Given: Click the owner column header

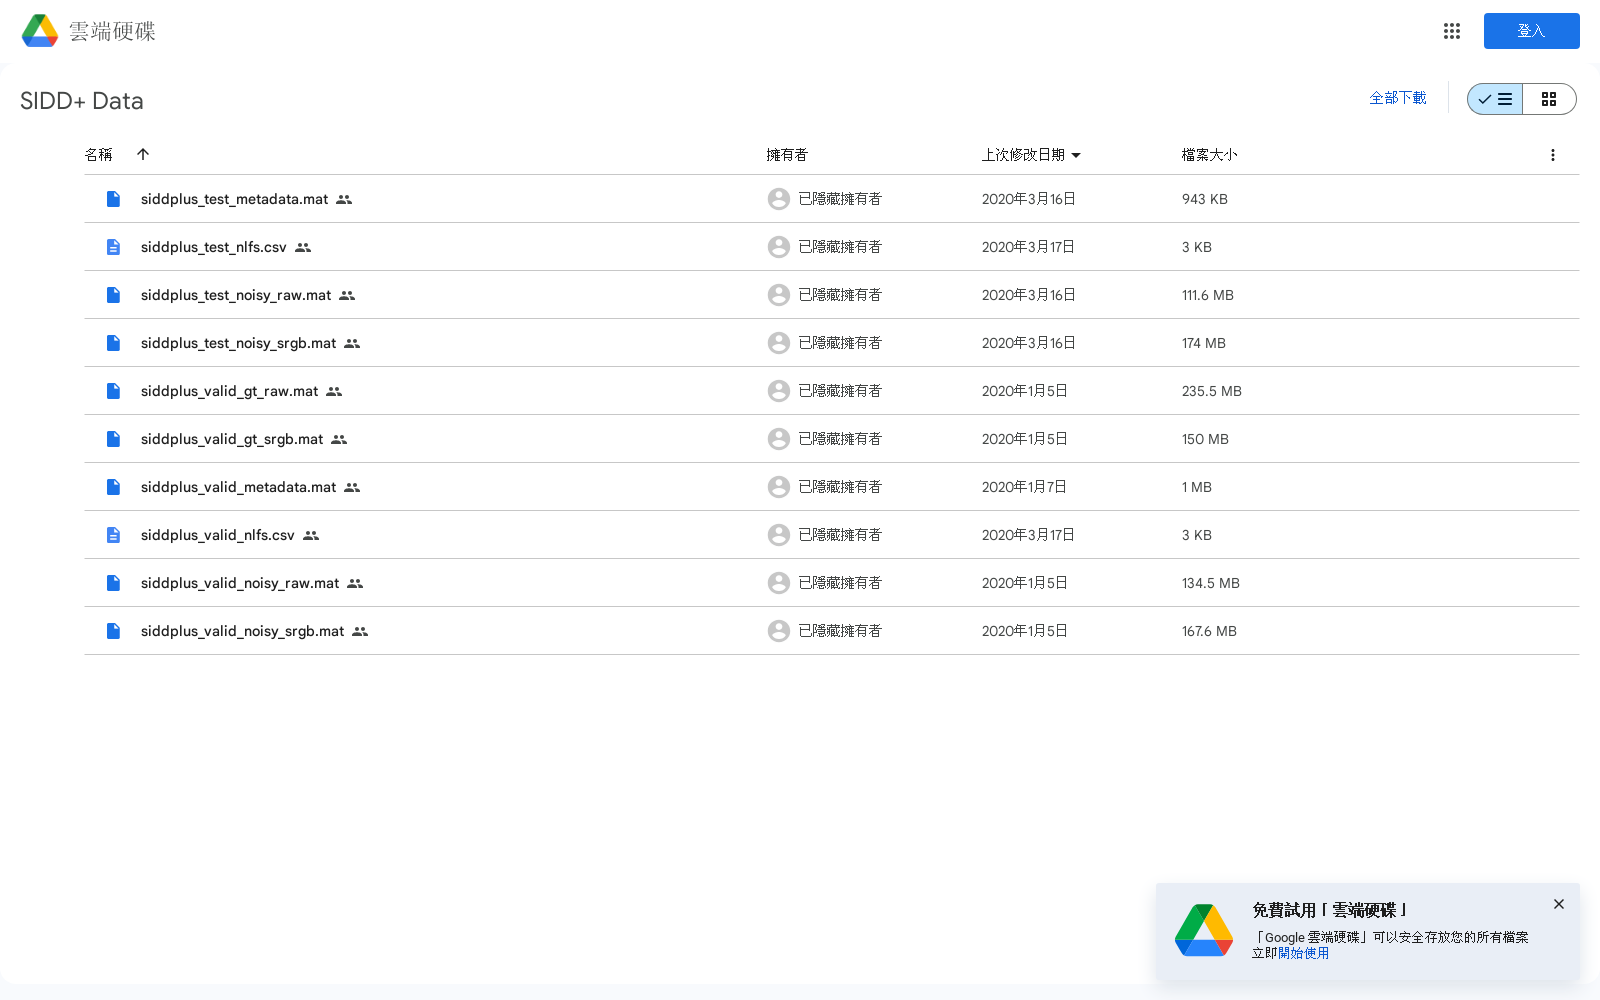Looking at the screenshot, I should click(787, 155).
